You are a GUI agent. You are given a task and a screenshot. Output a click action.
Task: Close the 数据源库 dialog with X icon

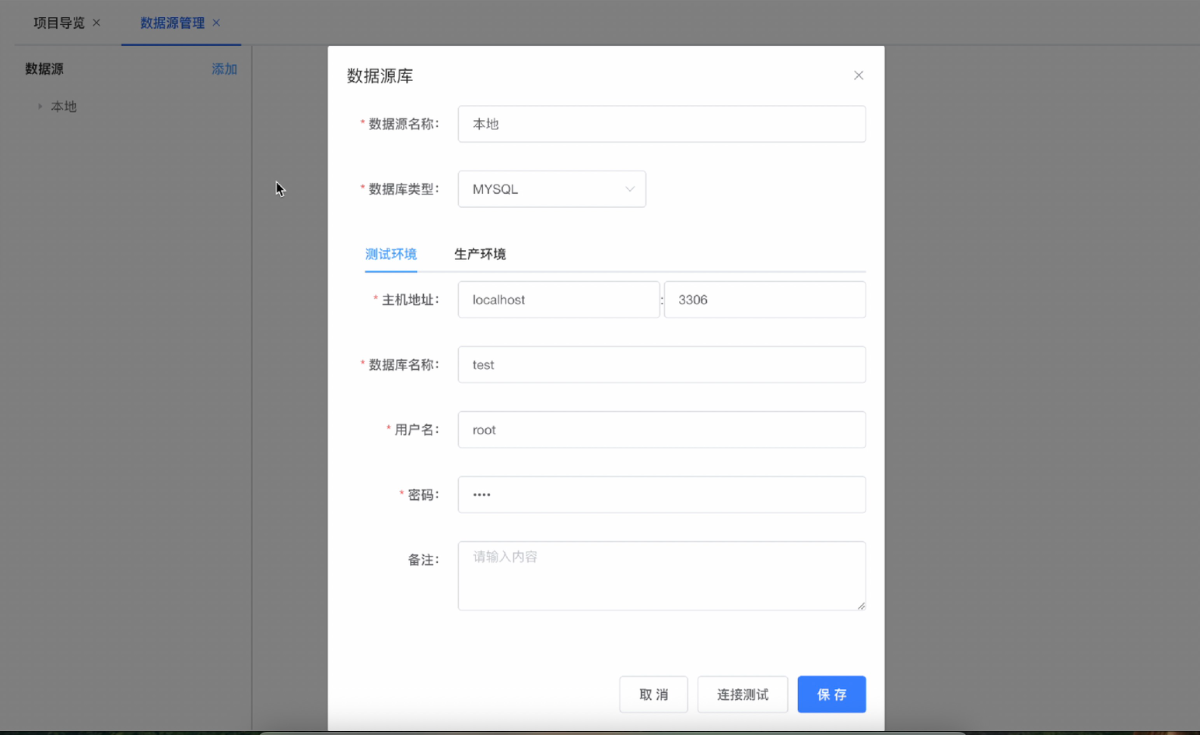[858, 75]
